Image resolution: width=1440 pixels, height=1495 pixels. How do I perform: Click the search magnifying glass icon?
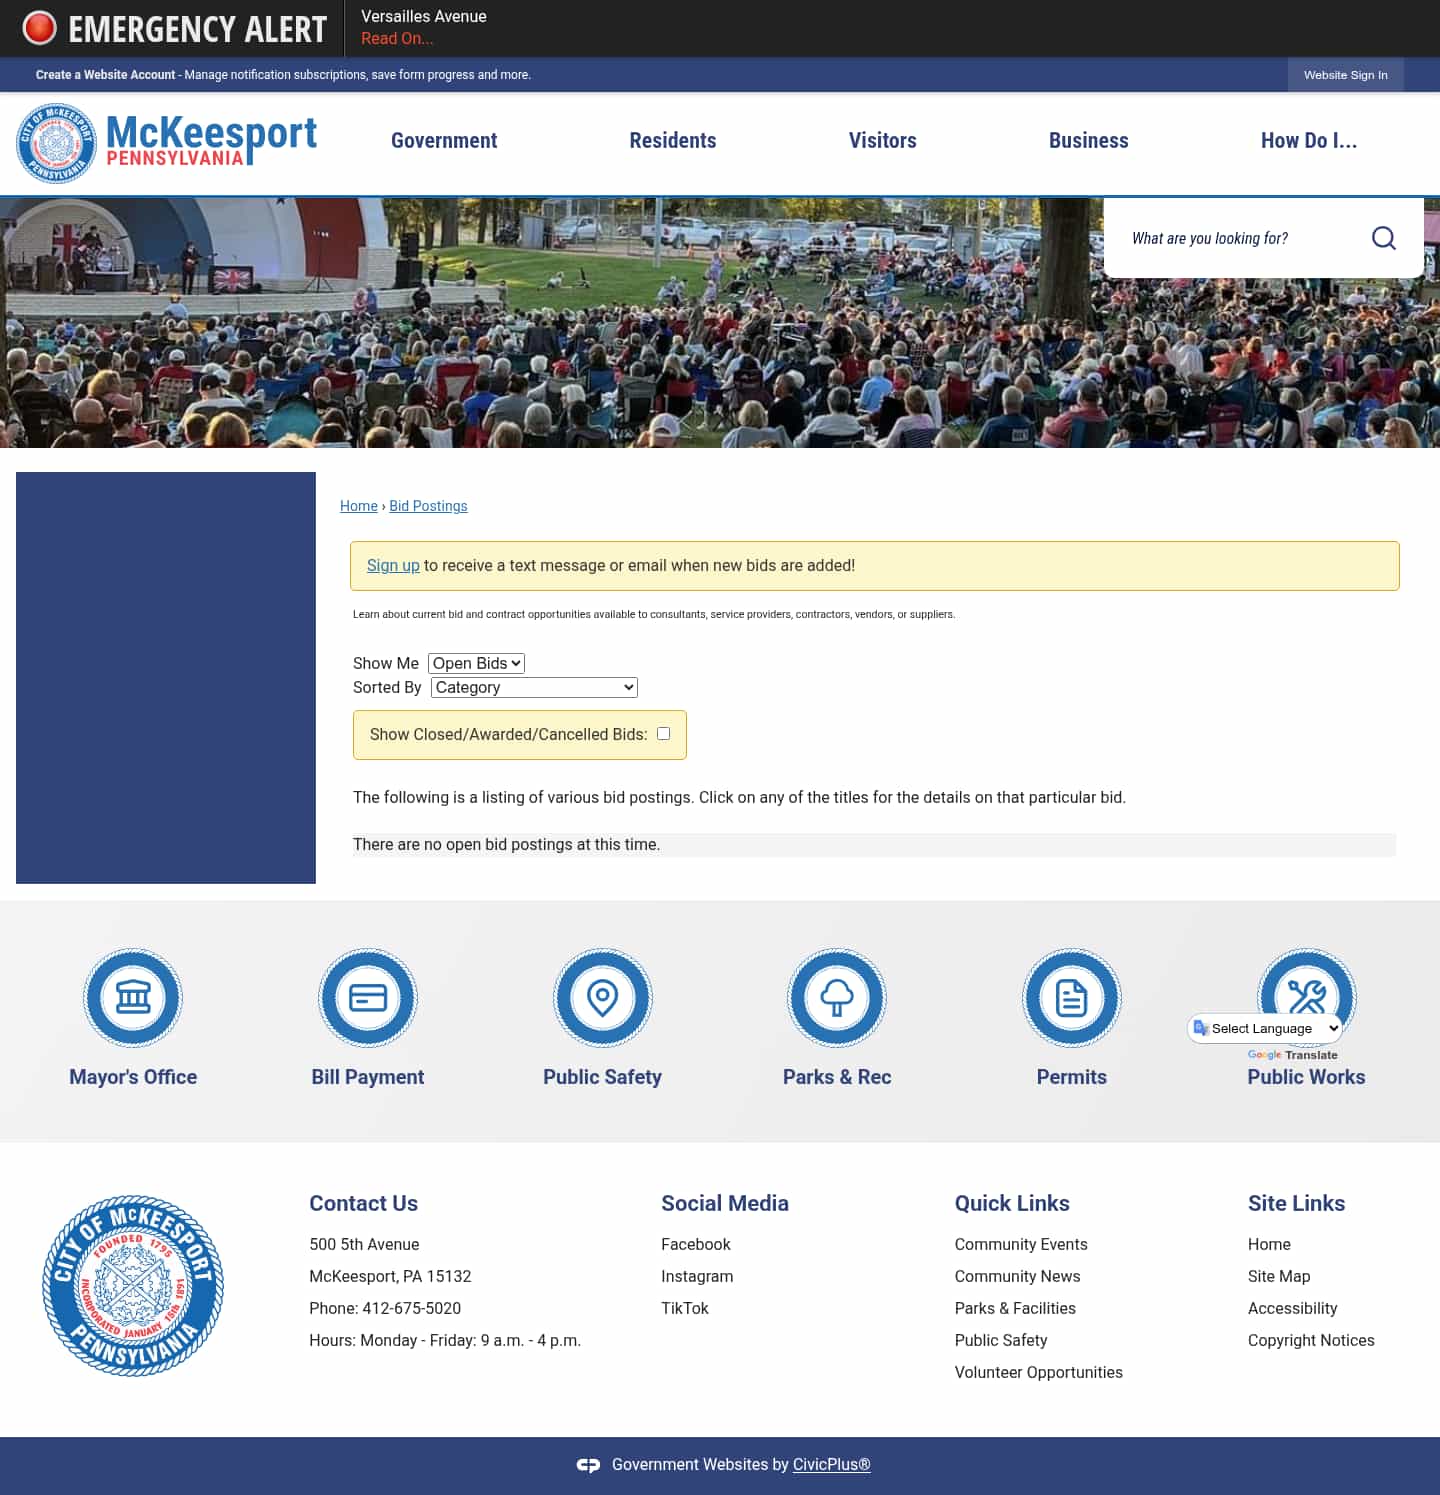(1384, 238)
